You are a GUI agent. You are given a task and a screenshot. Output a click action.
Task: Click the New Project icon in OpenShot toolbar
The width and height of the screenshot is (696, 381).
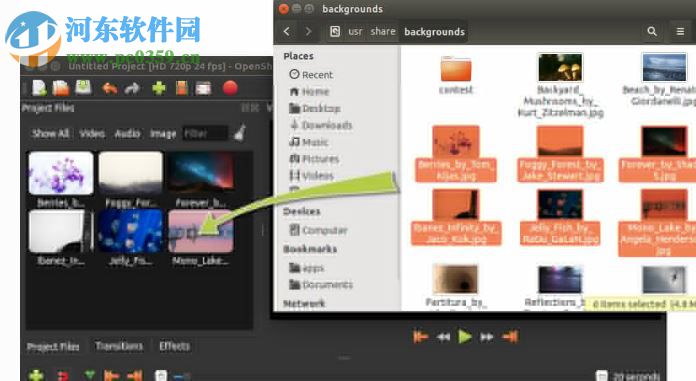pyautogui.click(x=39, y=88)
